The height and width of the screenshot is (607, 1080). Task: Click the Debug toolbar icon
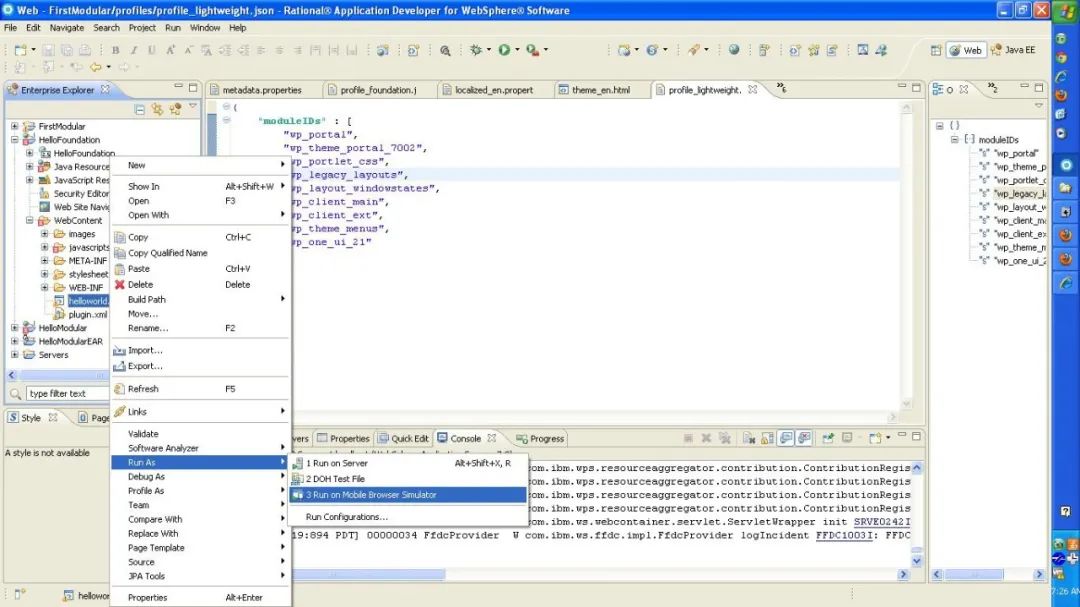click(x=475, y=50)
